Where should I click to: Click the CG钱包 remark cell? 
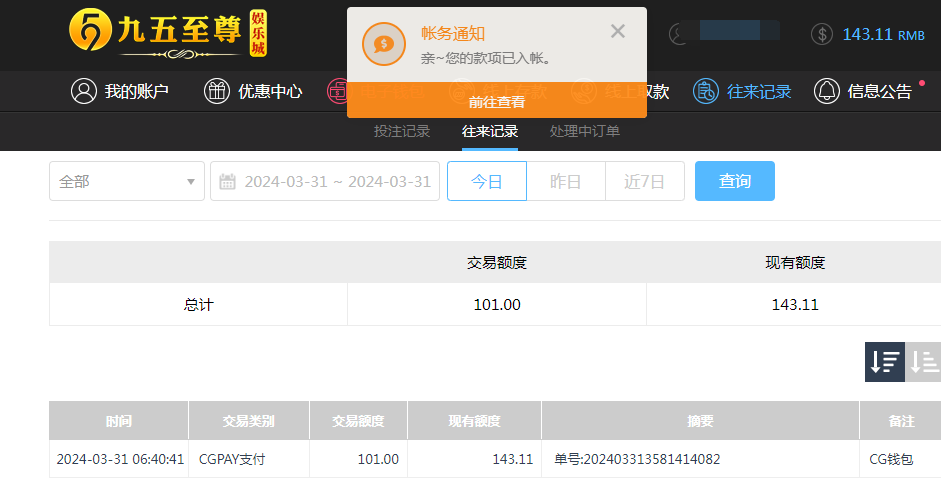tap(891, 459)
